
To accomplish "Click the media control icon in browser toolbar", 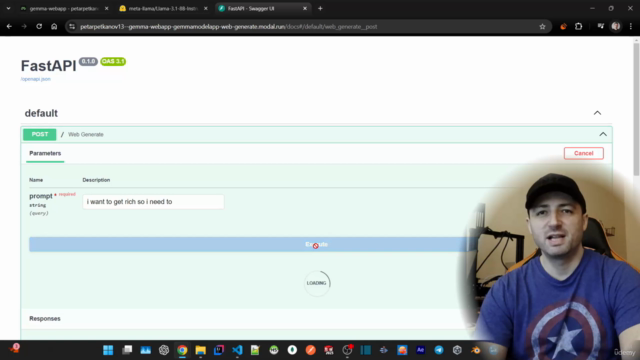I will pos(600,27).
